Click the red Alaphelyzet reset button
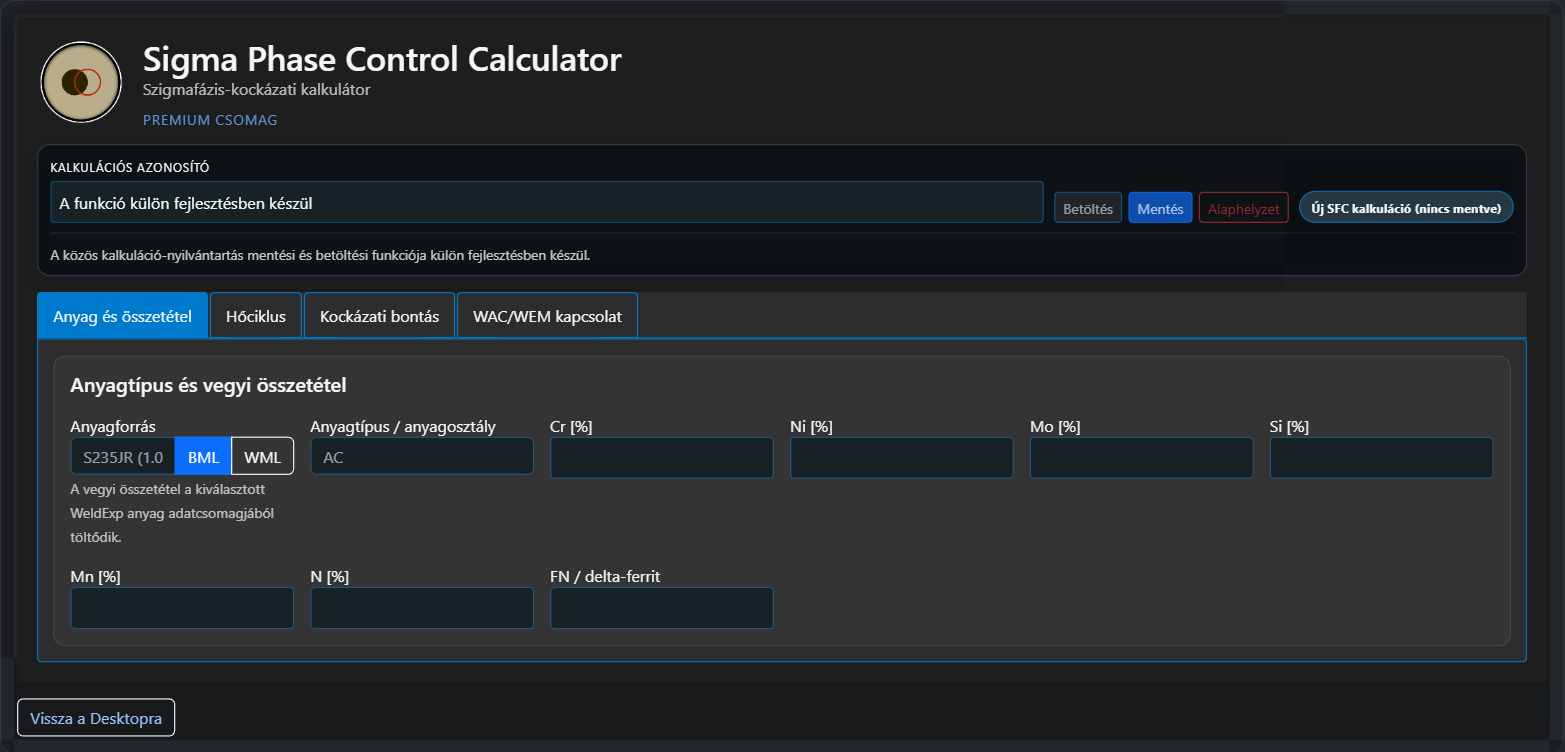Screen dimensions: 1565x752 pyautogui.click(x=1244, y=208)
